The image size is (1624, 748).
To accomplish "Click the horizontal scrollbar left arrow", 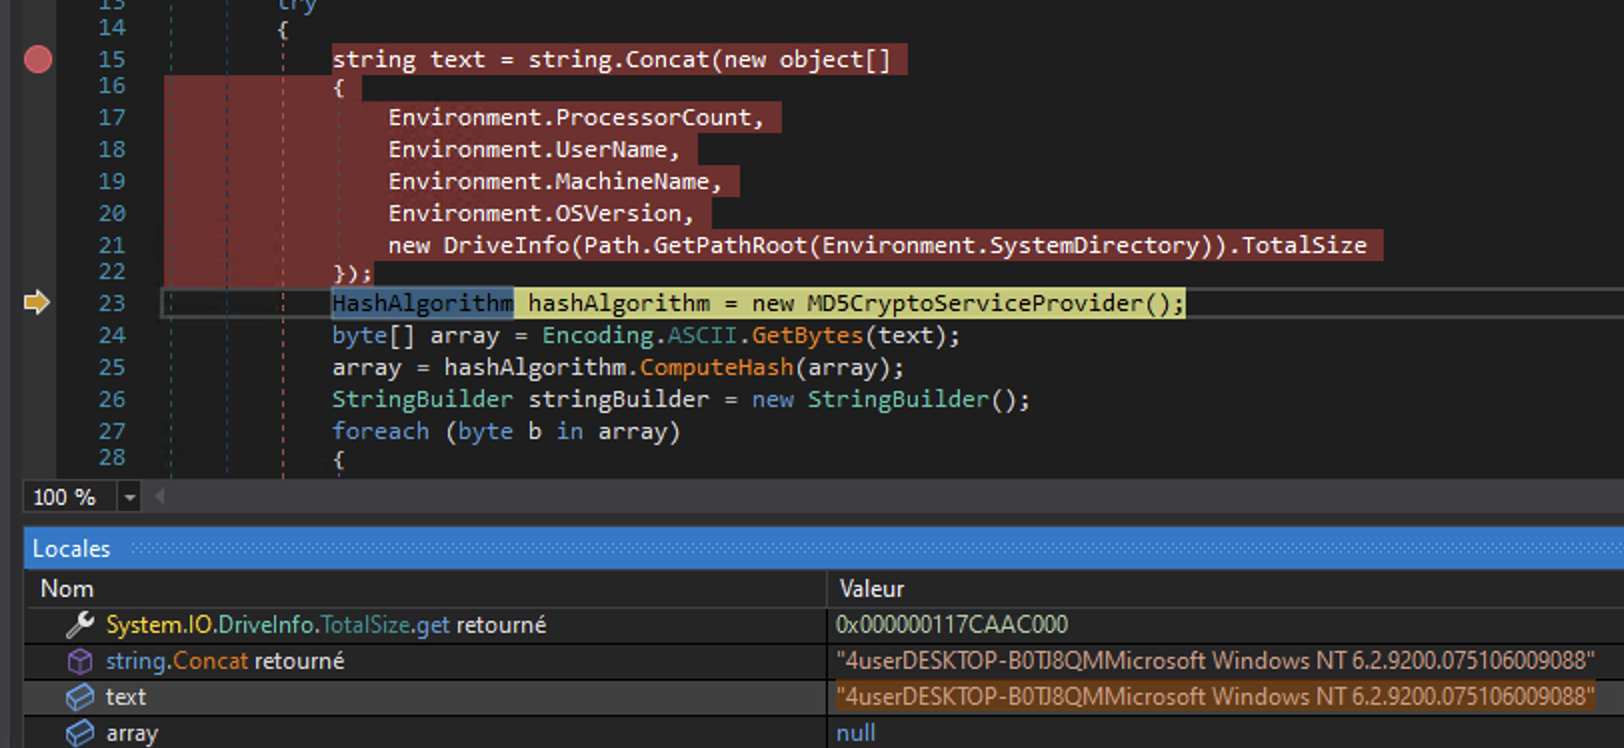I will click(159, 497).
